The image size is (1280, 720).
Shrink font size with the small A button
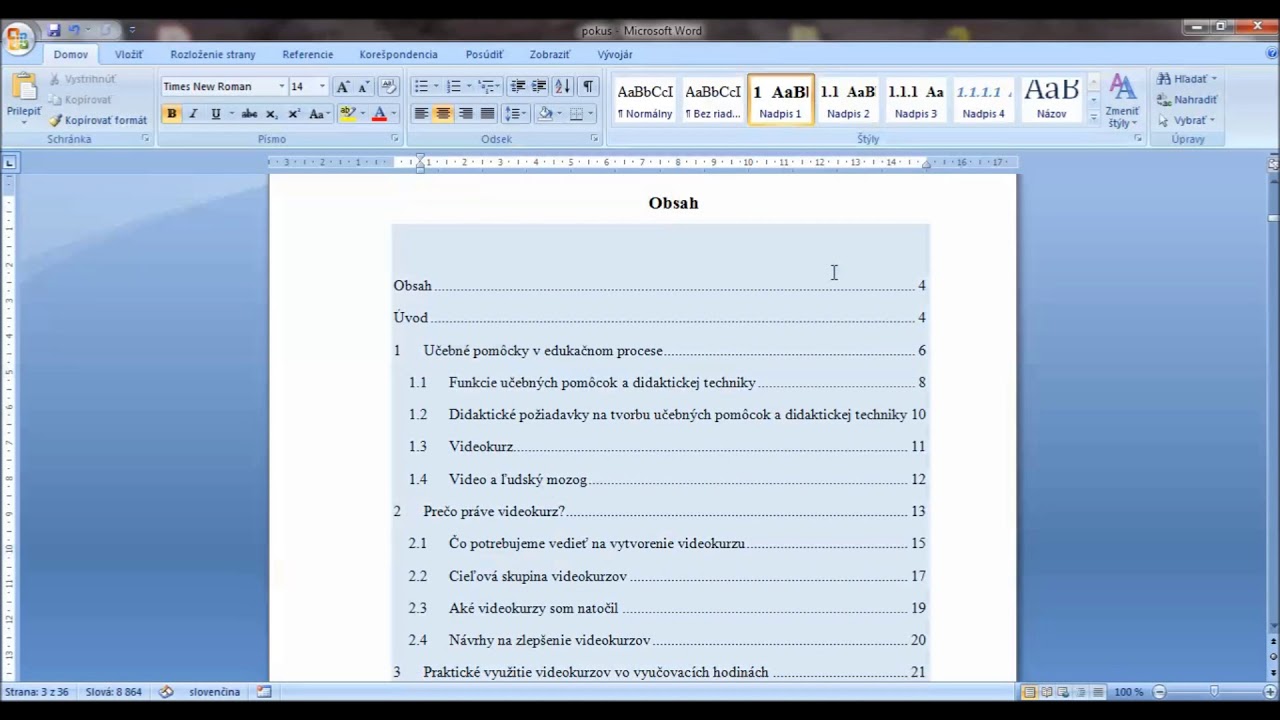pyautogui.click(x=363, y=87)
